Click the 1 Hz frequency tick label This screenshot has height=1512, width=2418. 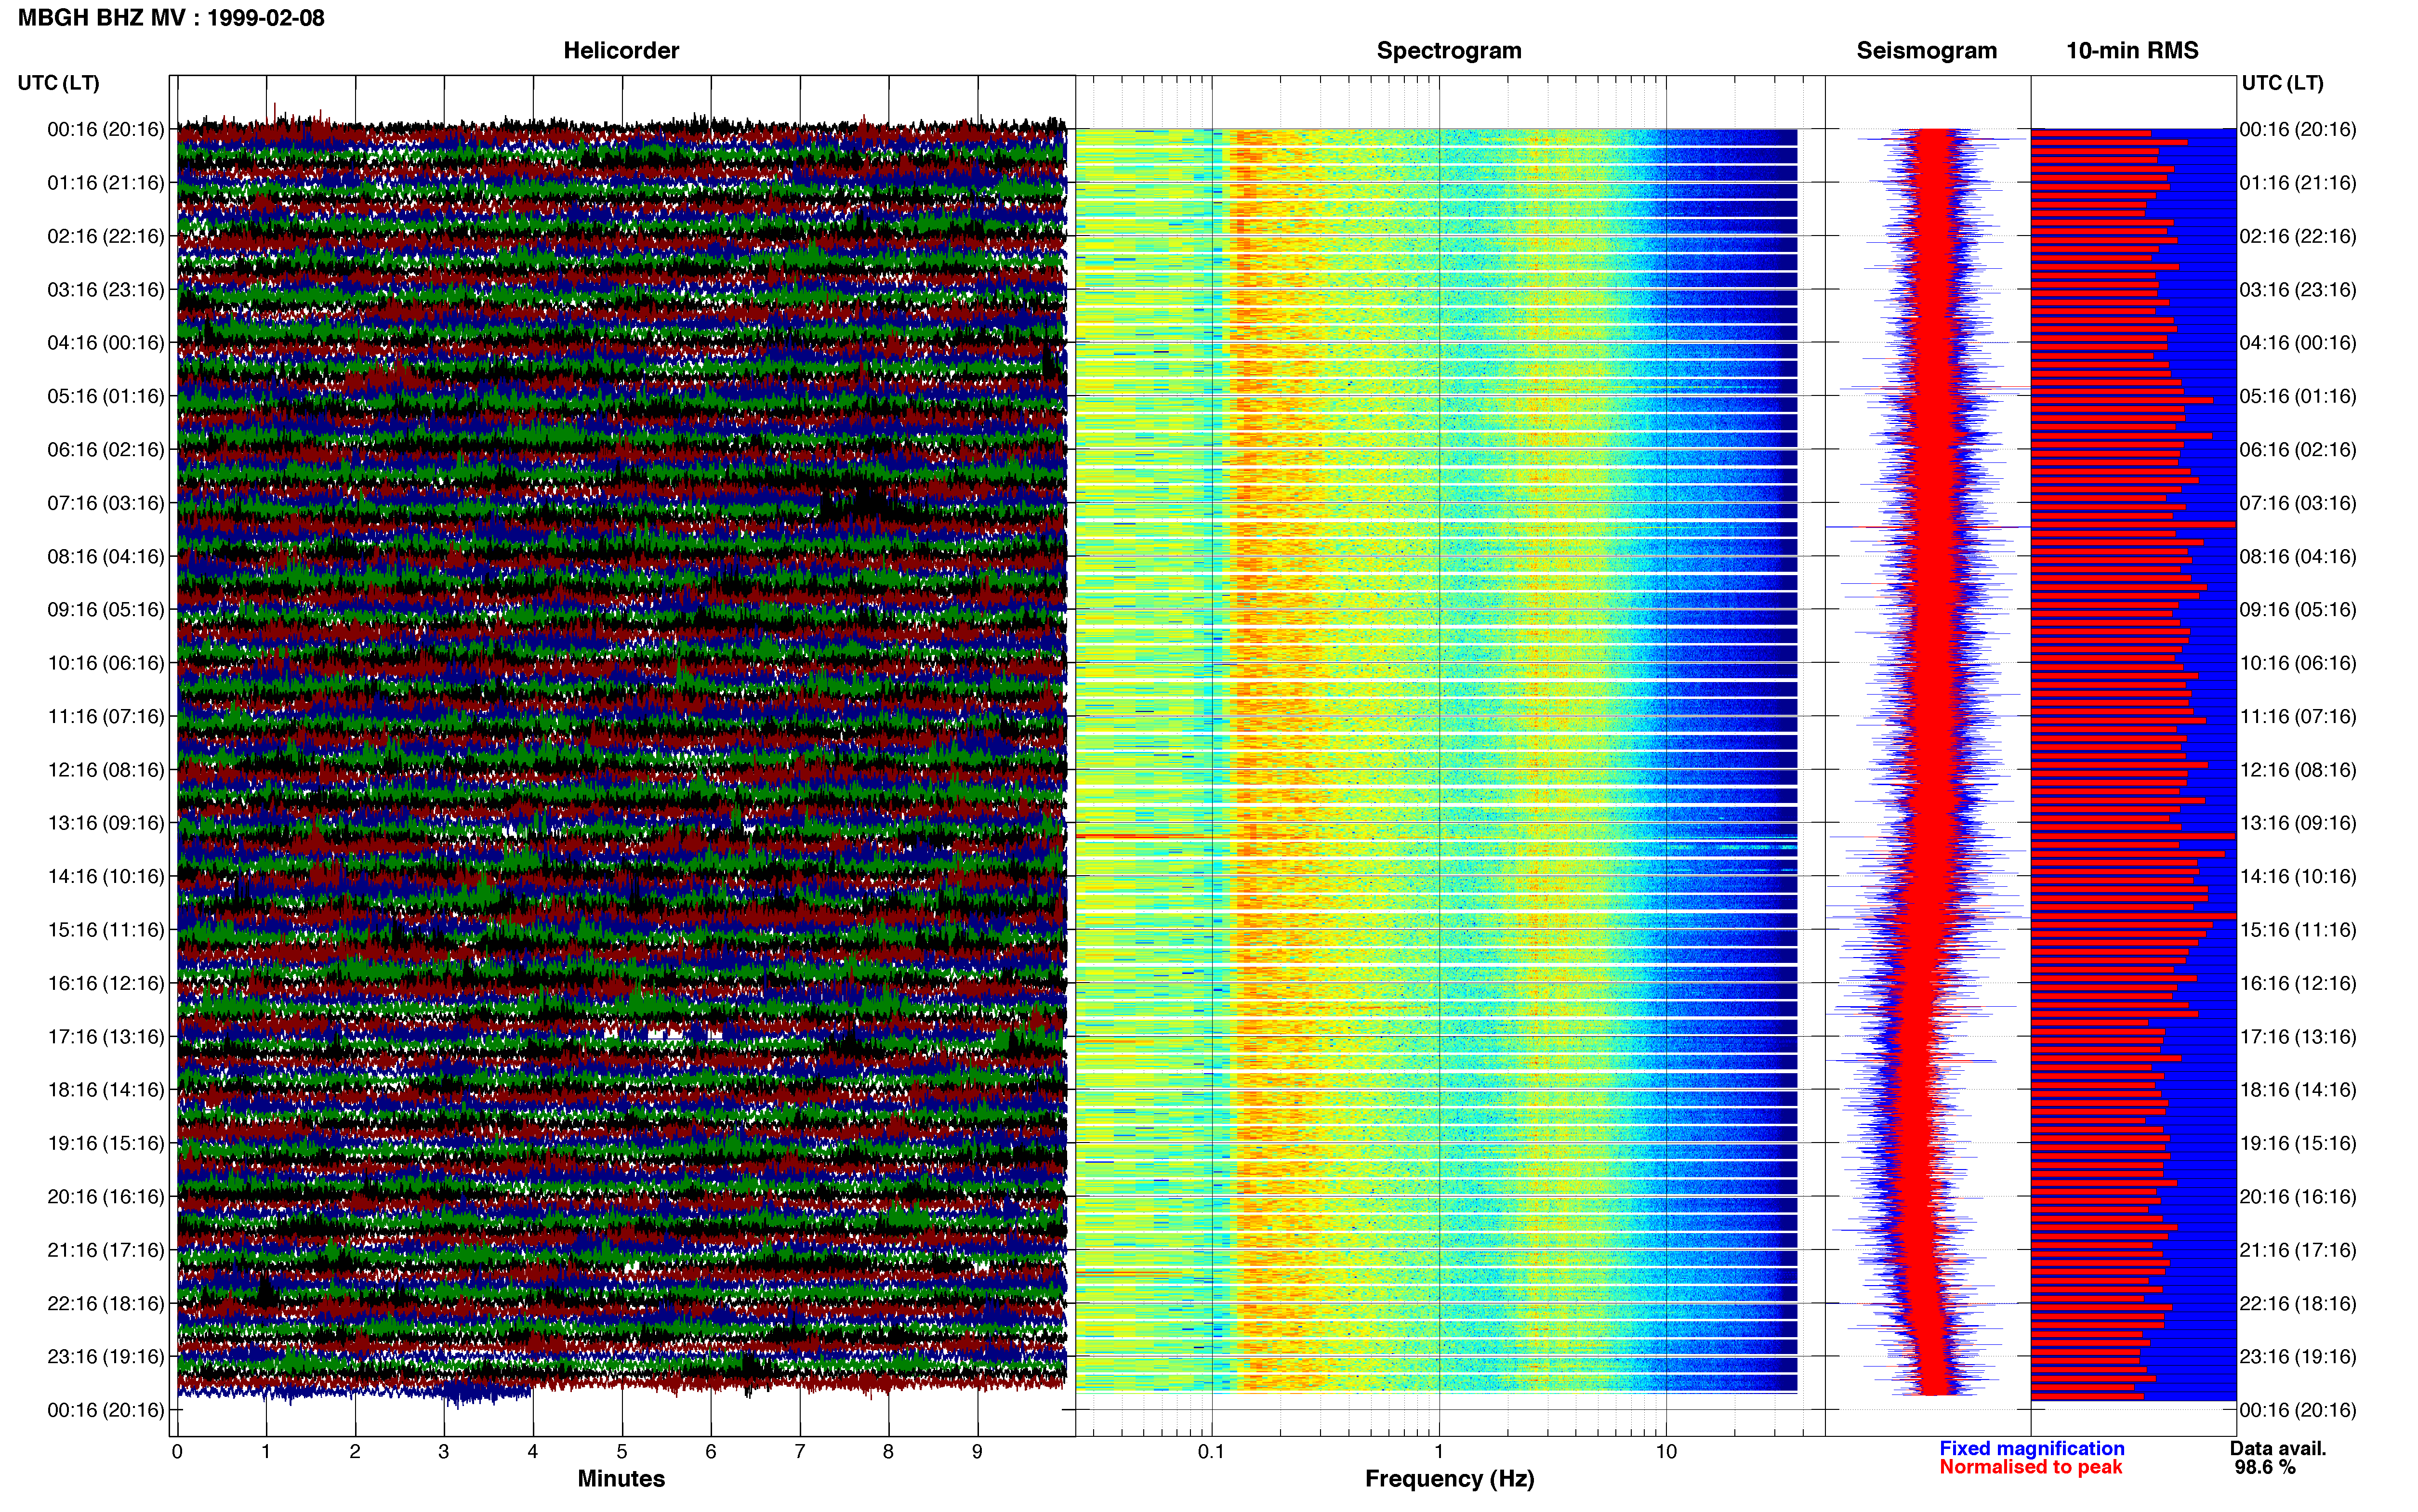pos(1439,1452)
